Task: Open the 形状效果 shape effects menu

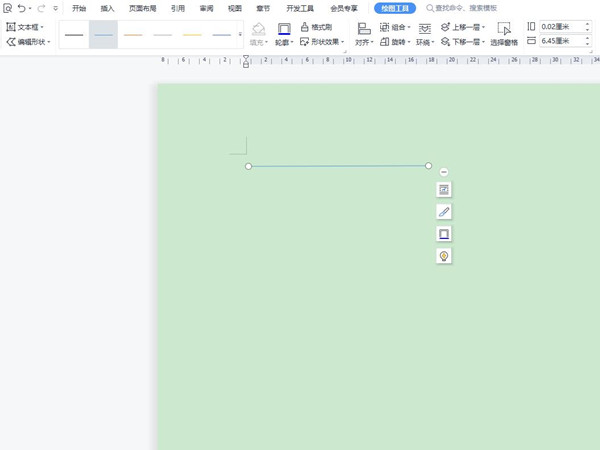Action: coord(322,42)
